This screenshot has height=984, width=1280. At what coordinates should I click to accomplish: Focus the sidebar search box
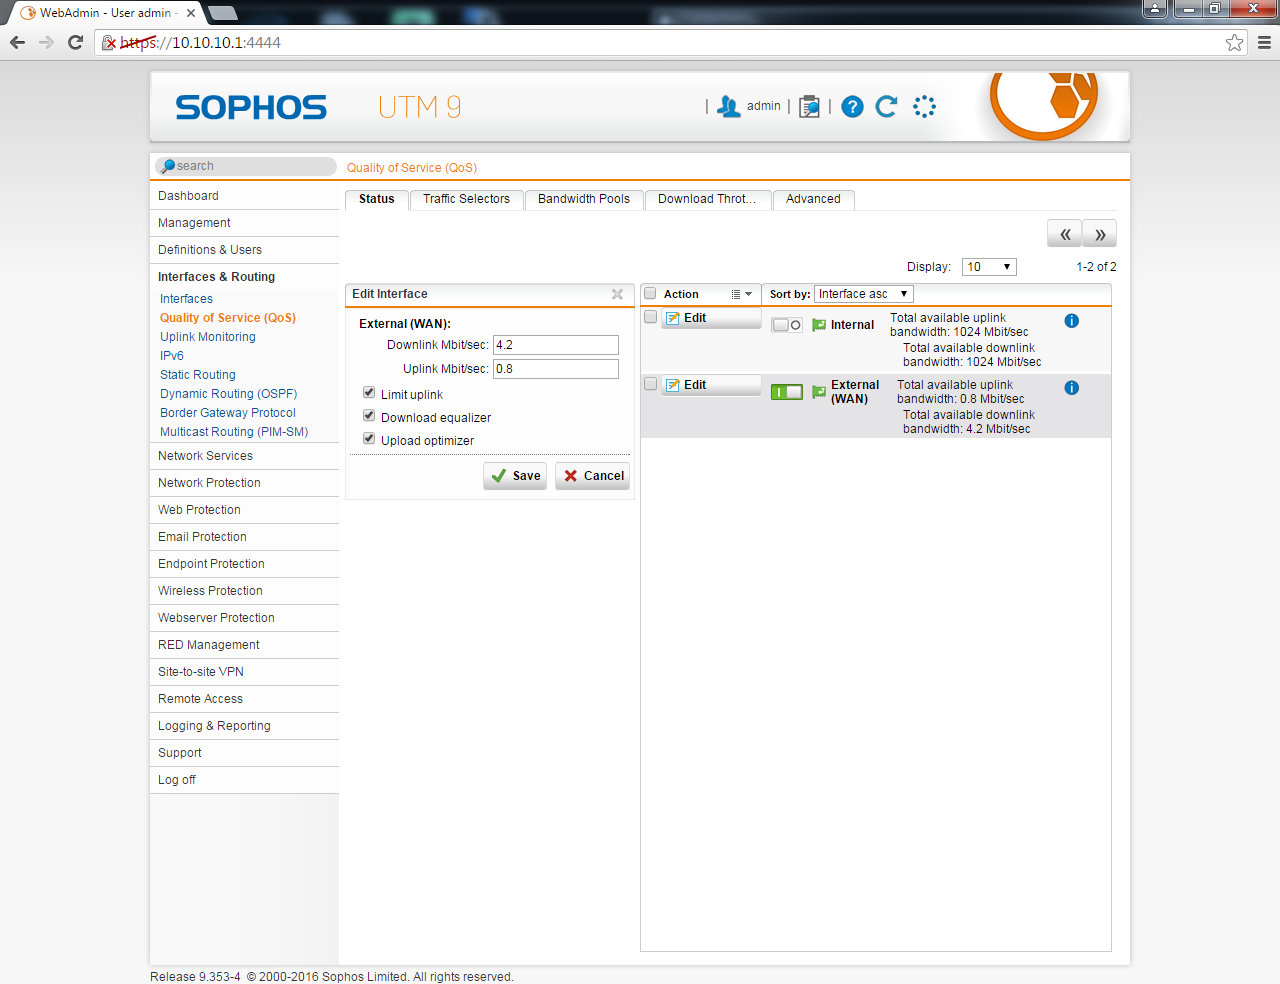245,166
